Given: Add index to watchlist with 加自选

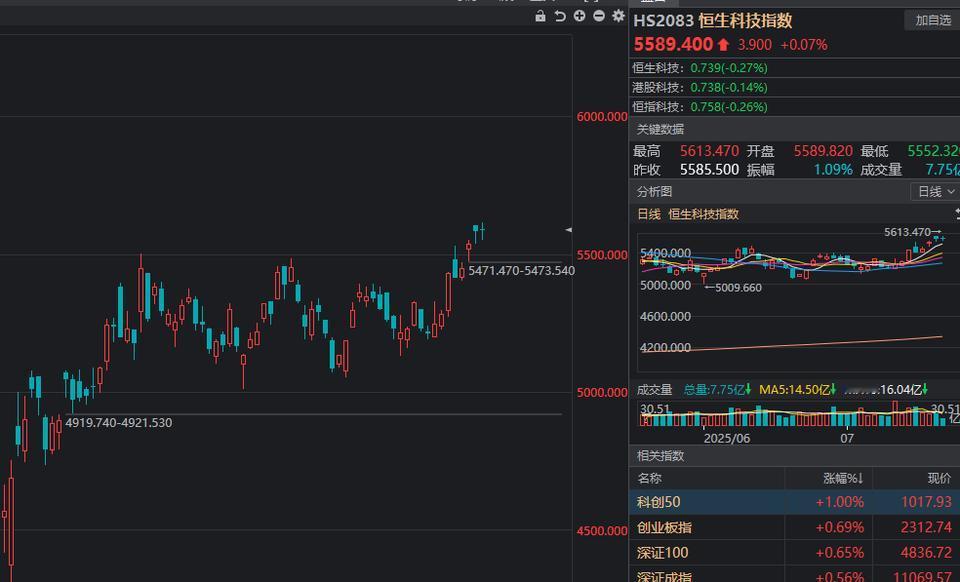Looking at the screenshot, I should click(x=932, y=21).
